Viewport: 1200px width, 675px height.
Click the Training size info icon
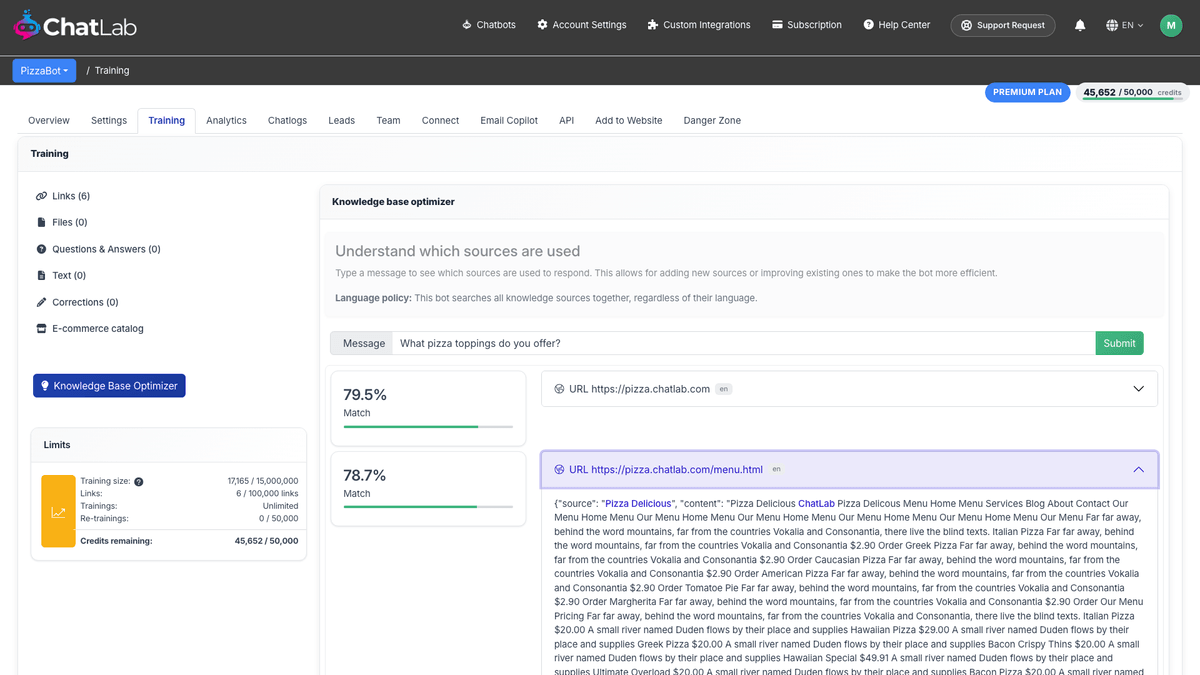(139, 482)
